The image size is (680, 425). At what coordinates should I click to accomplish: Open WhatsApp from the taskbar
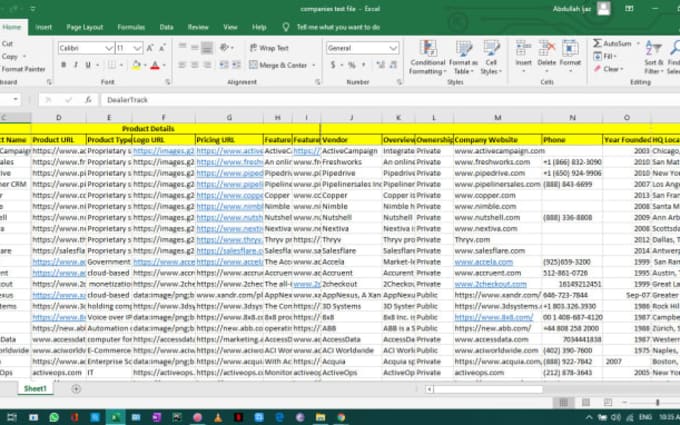[54, 417]
